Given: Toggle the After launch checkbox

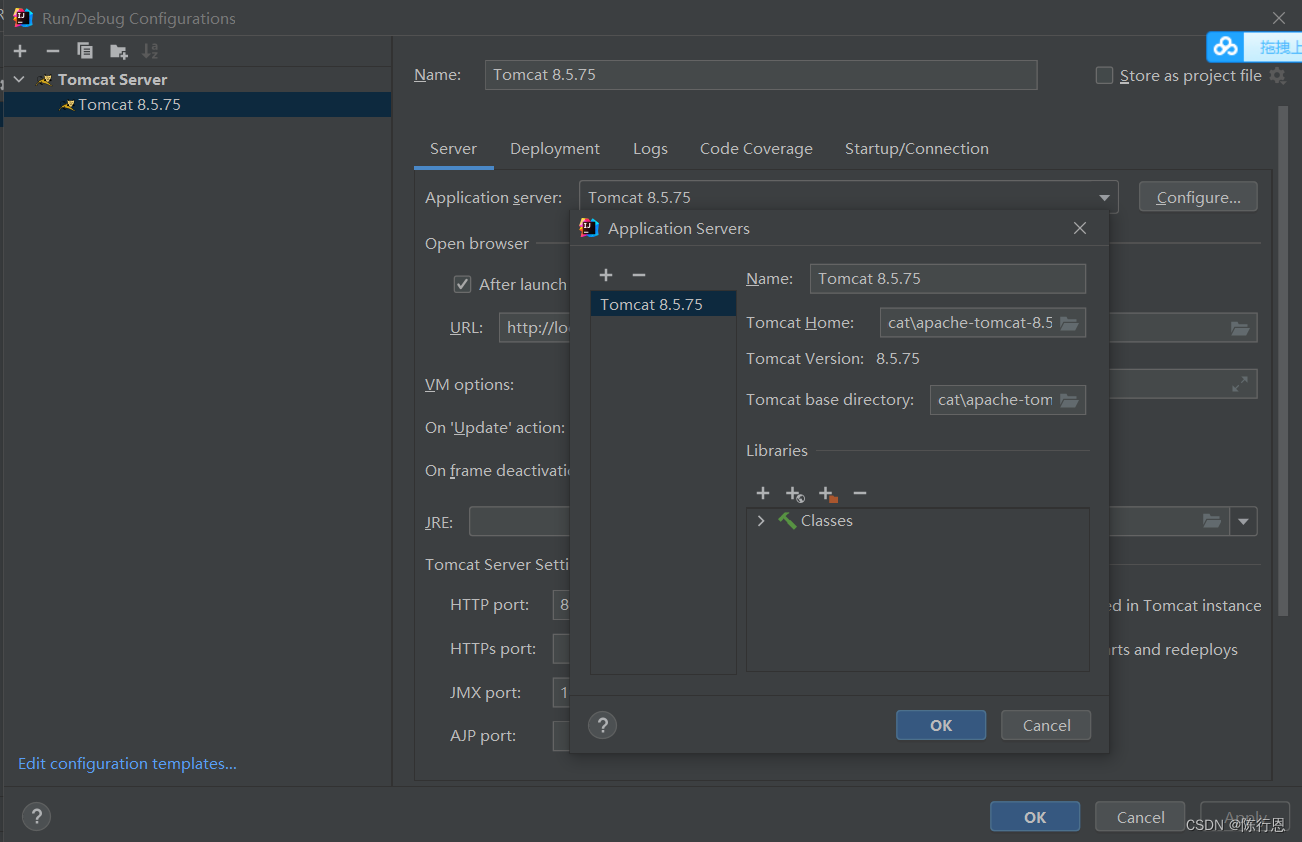Looking at the screenshot, I should (x=462, y=284).
